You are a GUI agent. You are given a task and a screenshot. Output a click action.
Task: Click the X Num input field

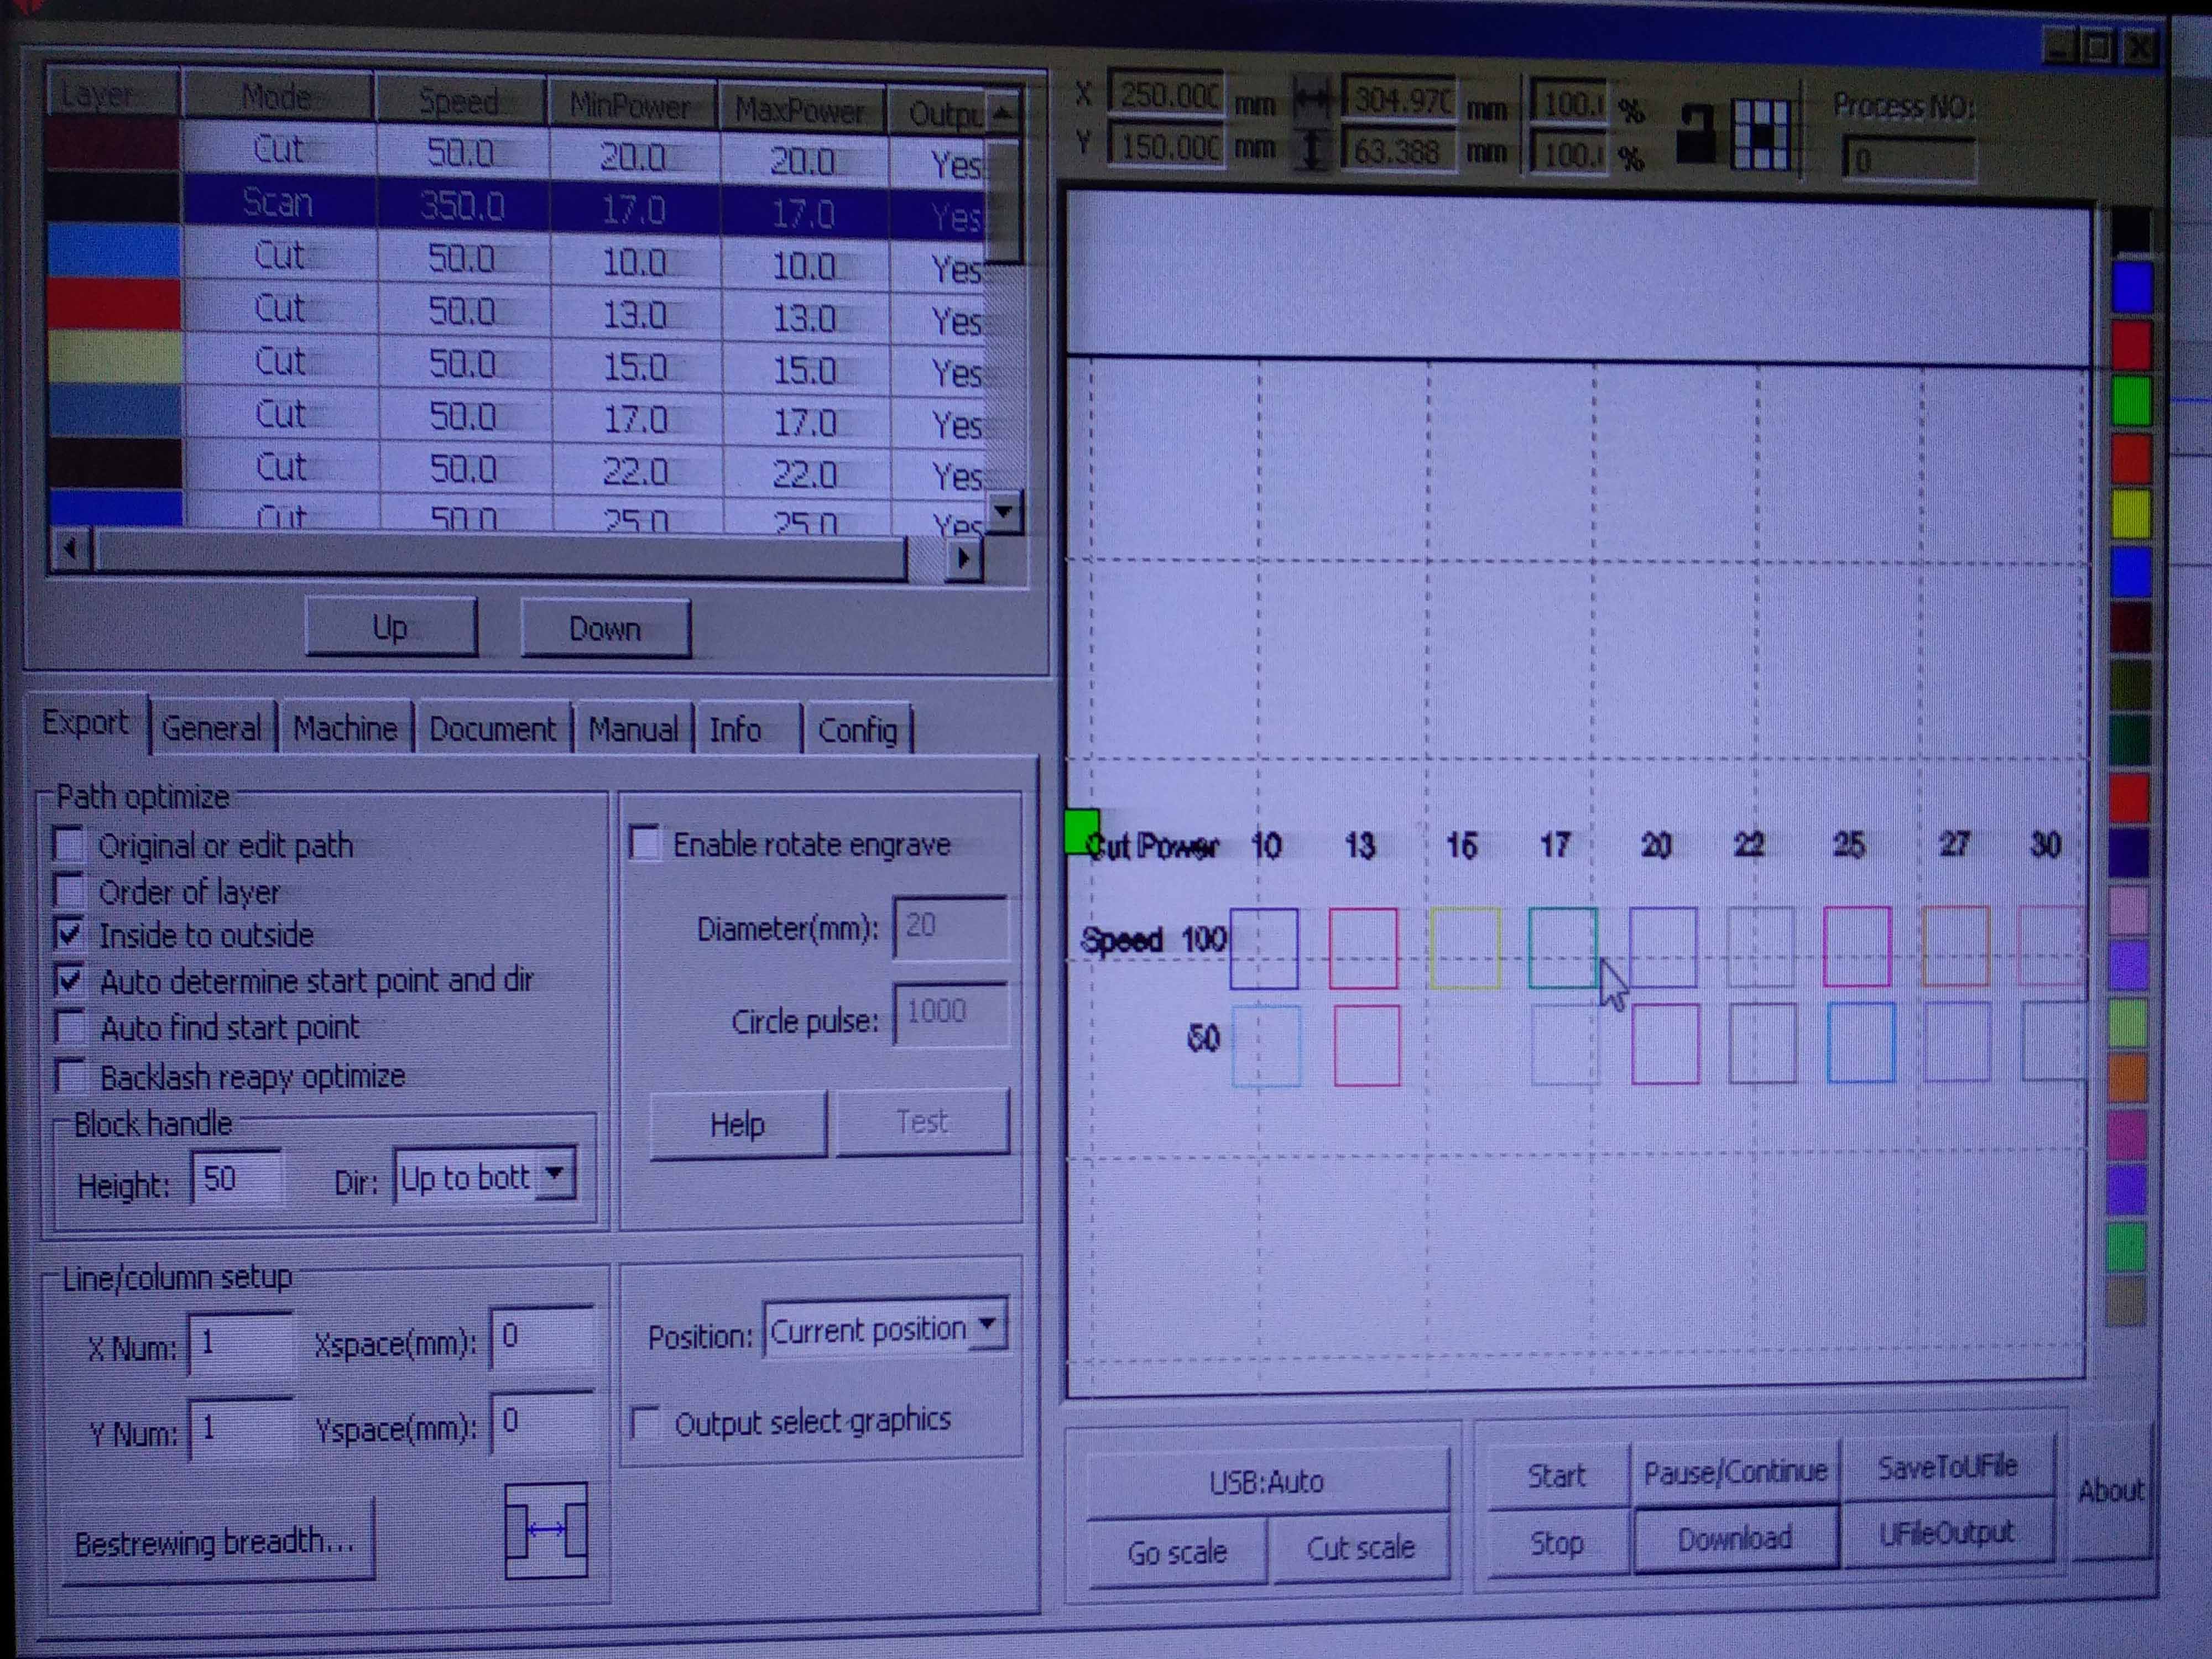pyautogui.click(x=241, y=1343)
